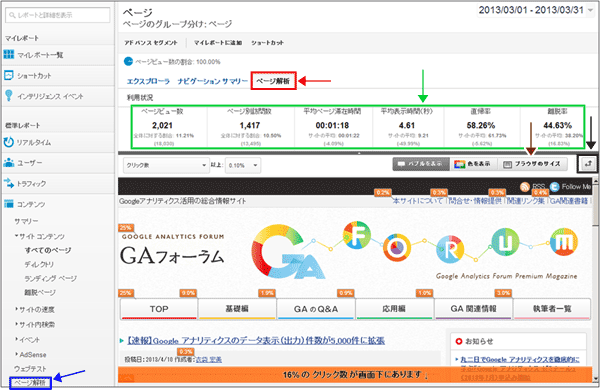Viewport: 600px width, 390px height.
Task: Collapse the サイト コンテンツ tree section
Action: pos(17,236)
